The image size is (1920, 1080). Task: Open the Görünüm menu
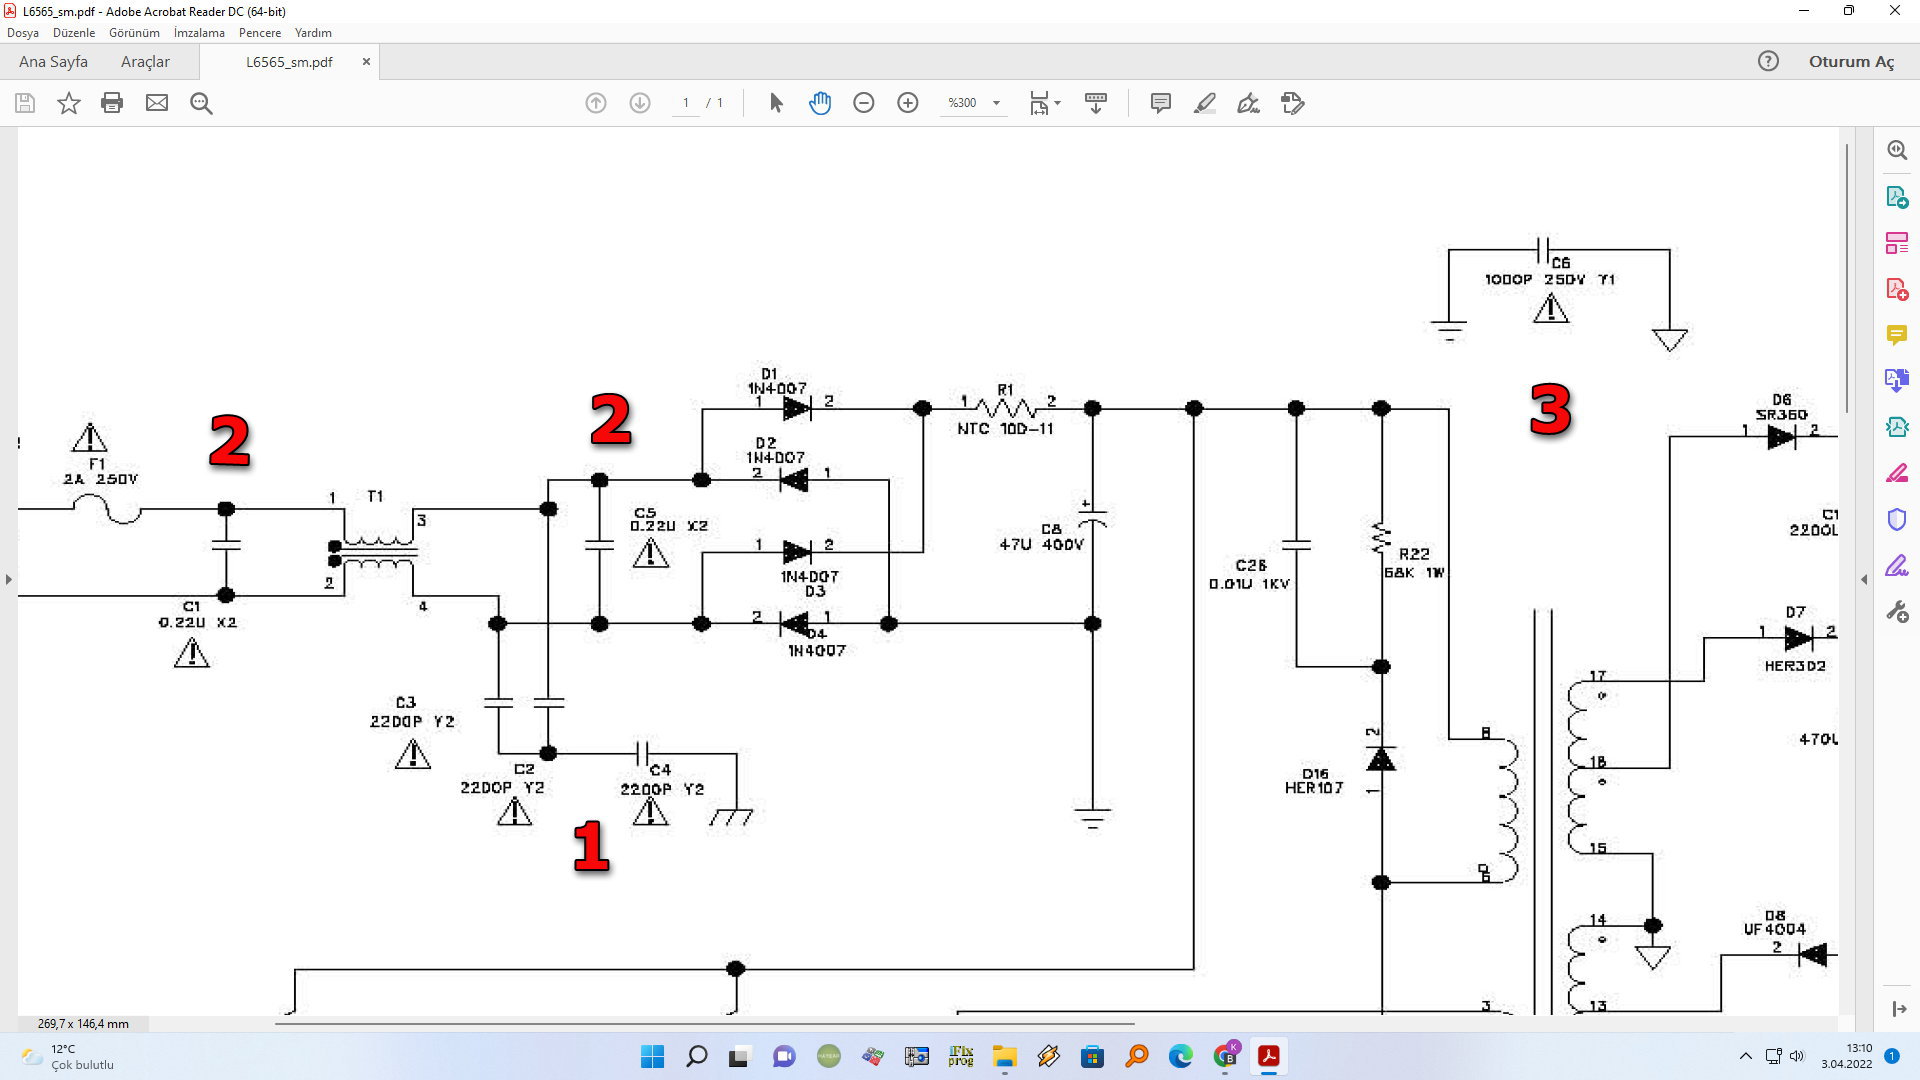pyautogui.click(x=134, y=32)
